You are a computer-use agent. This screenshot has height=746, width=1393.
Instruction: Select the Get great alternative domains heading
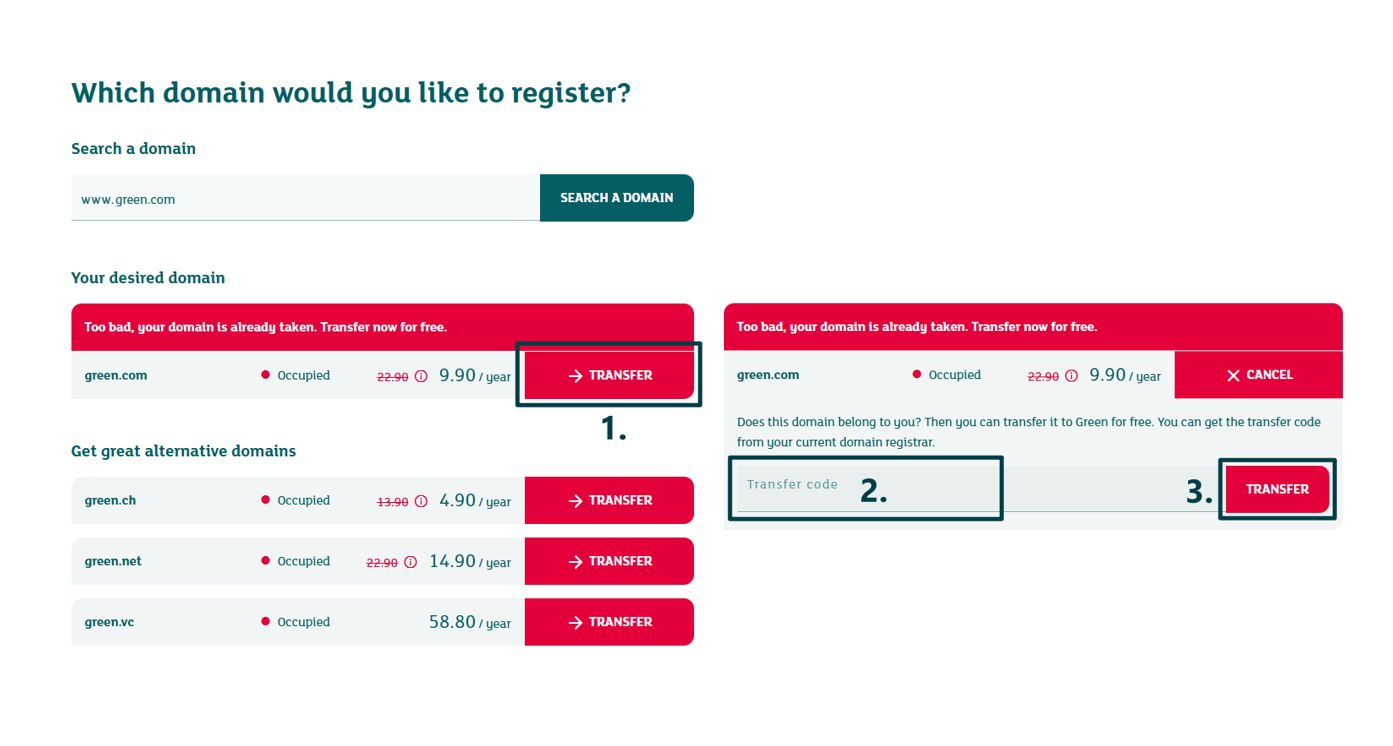pyautogui.click(x=183, y=451)
